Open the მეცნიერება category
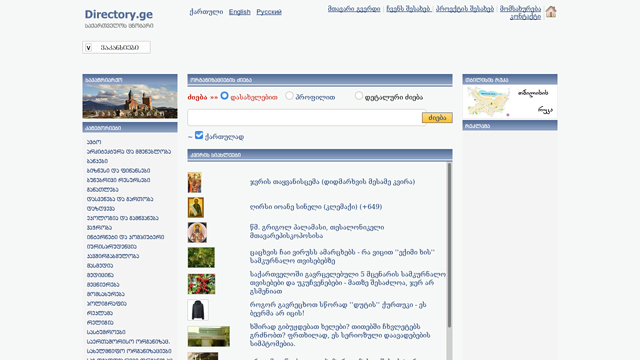 pyautogui.click(x=103, y=284)
